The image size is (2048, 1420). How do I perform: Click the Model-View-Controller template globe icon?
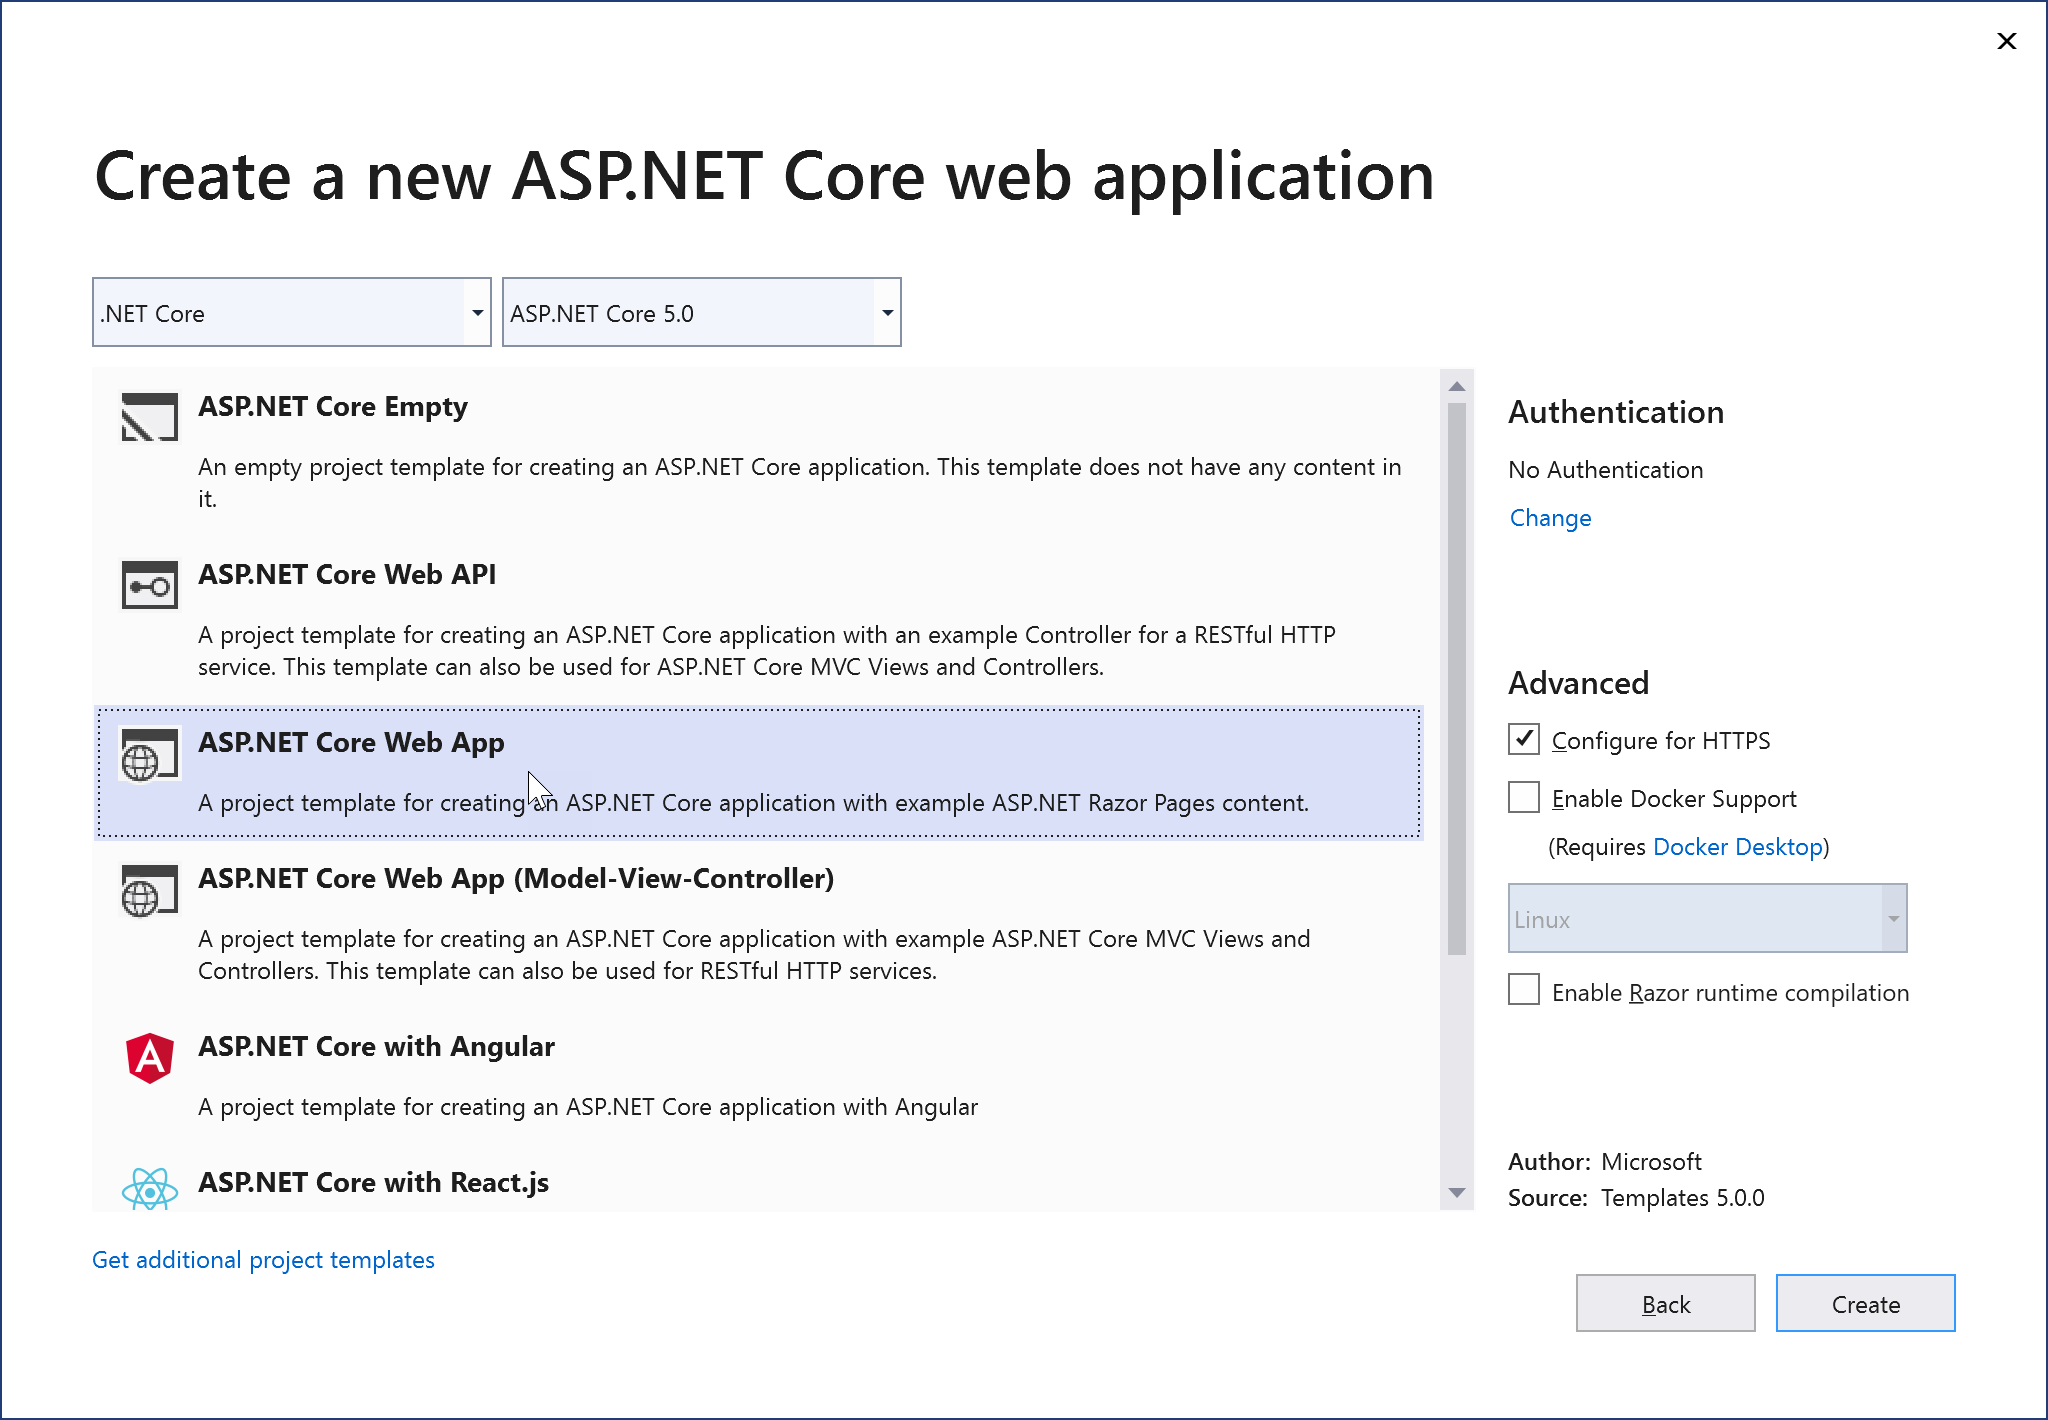pyautogui.click(x=148, y=891)
